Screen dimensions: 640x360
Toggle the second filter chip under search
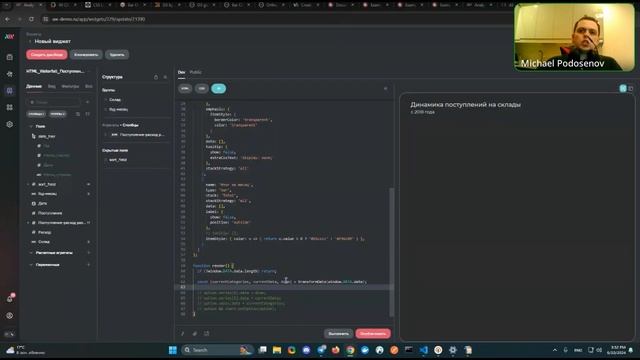point(58,114)
